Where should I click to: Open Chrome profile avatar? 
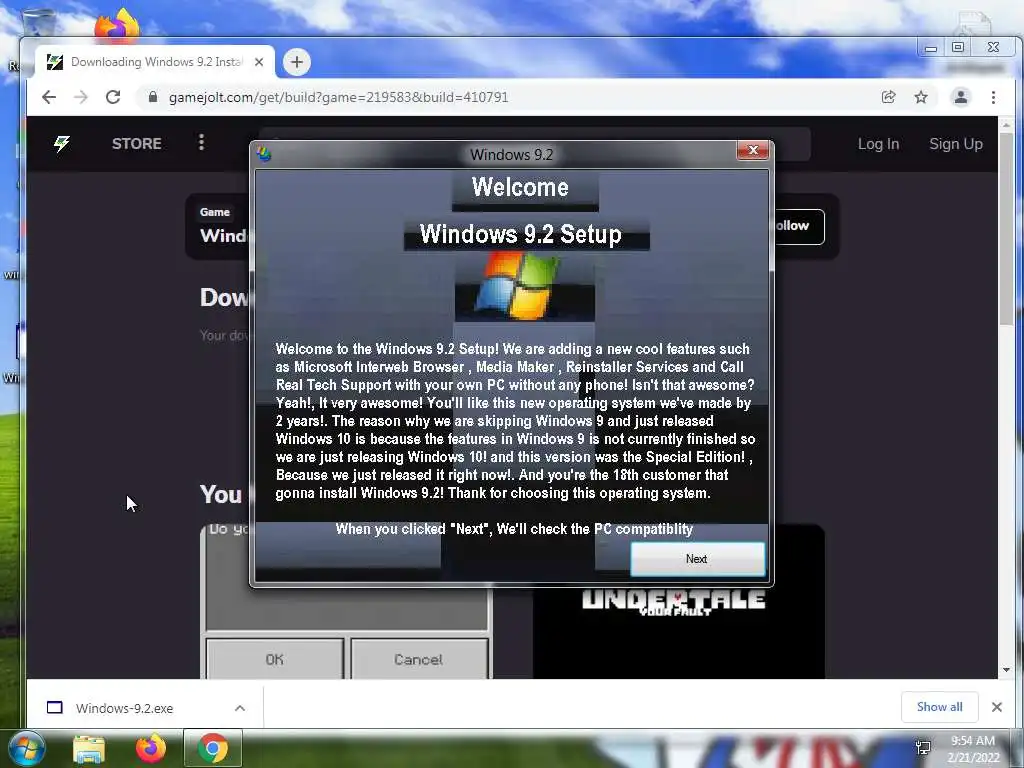click(x=961, y=97)
